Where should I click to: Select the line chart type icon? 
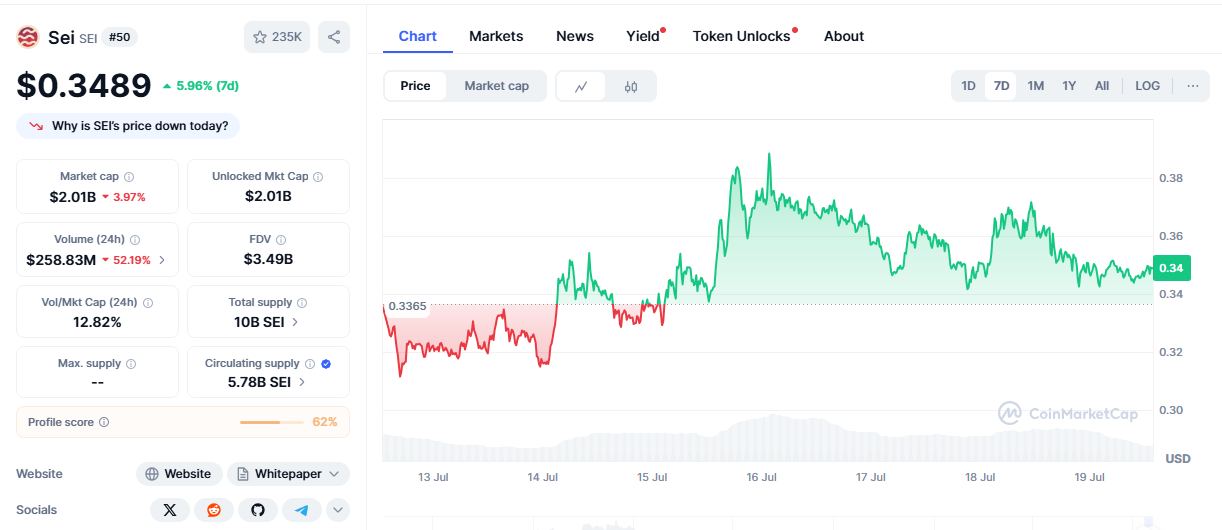581,86
